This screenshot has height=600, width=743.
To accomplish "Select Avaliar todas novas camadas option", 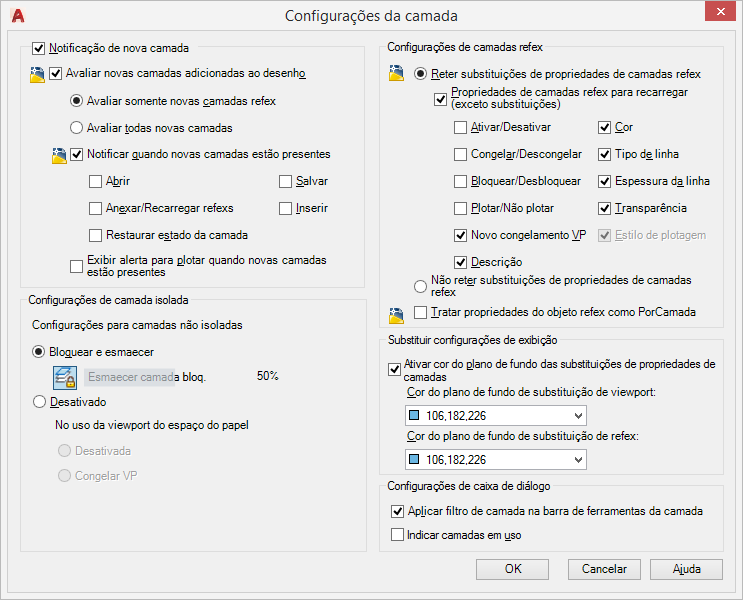I will pos(76,128).
